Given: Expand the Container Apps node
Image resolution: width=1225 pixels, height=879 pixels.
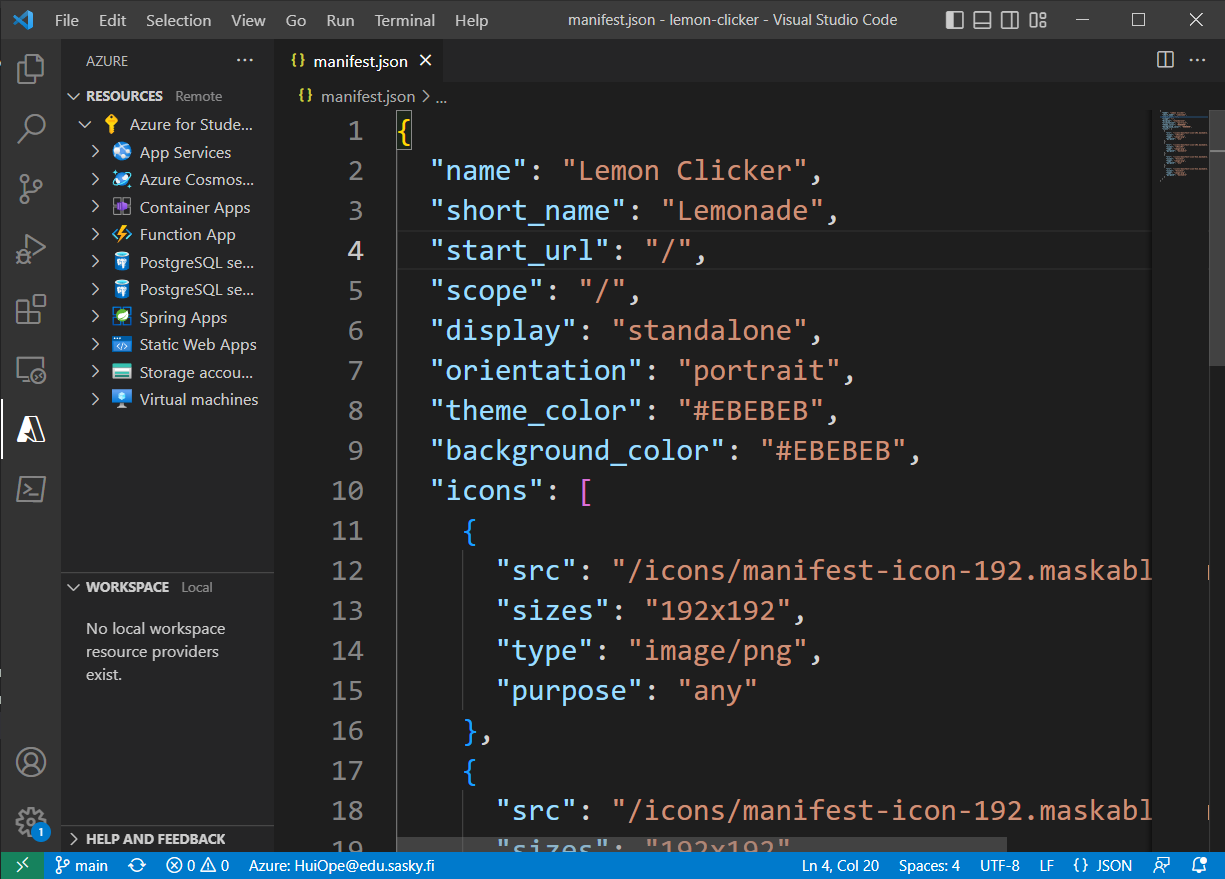Looking at the screenshot, I should pos(95,207).
